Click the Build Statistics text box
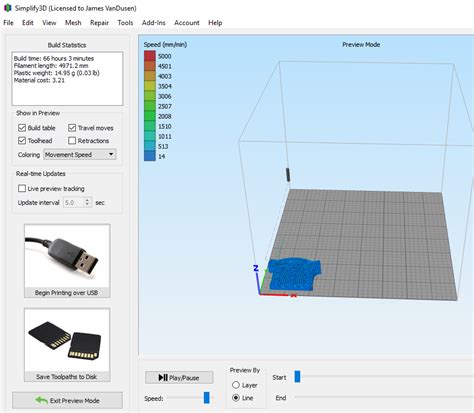 coord(67,79)
